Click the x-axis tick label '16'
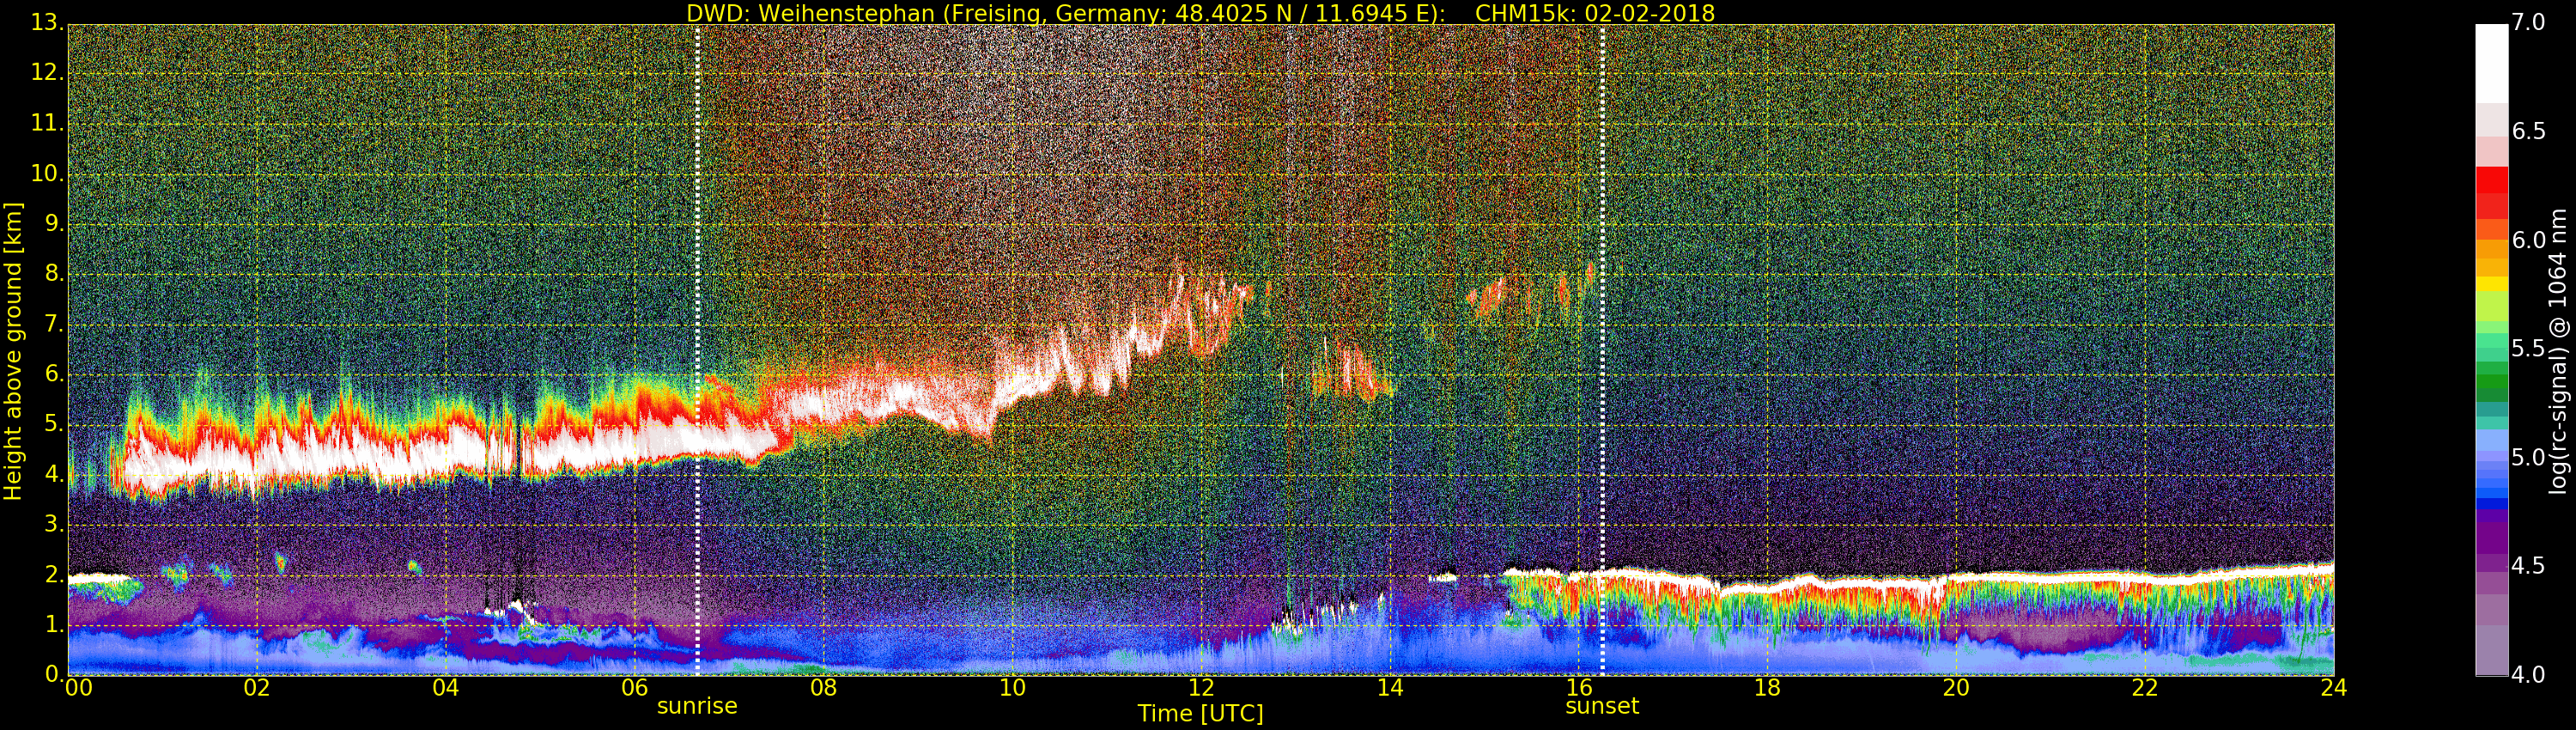 coord(1579,688)
